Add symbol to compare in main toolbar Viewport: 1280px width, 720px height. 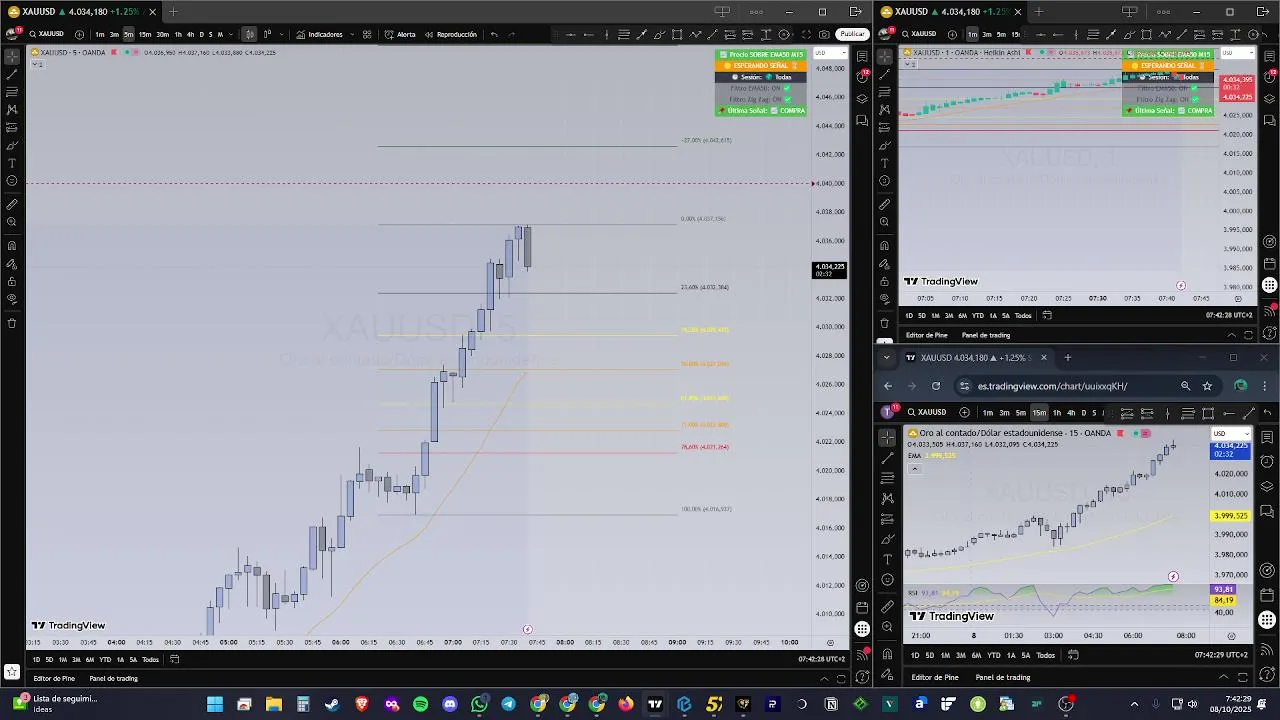click(79, 34)
